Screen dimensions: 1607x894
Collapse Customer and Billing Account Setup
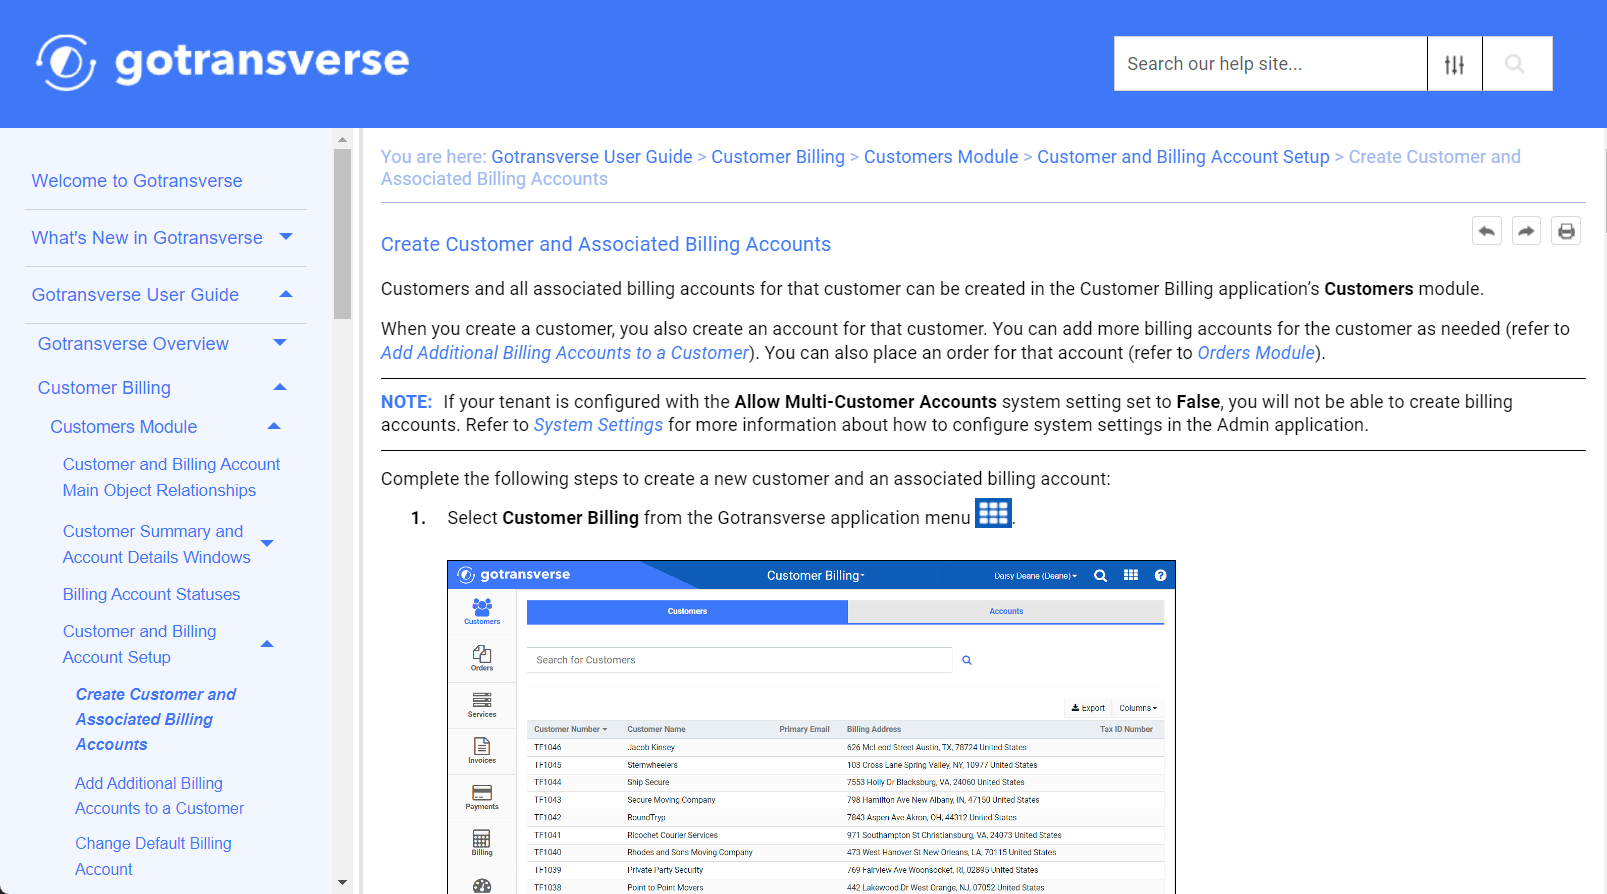coord(267,644)
